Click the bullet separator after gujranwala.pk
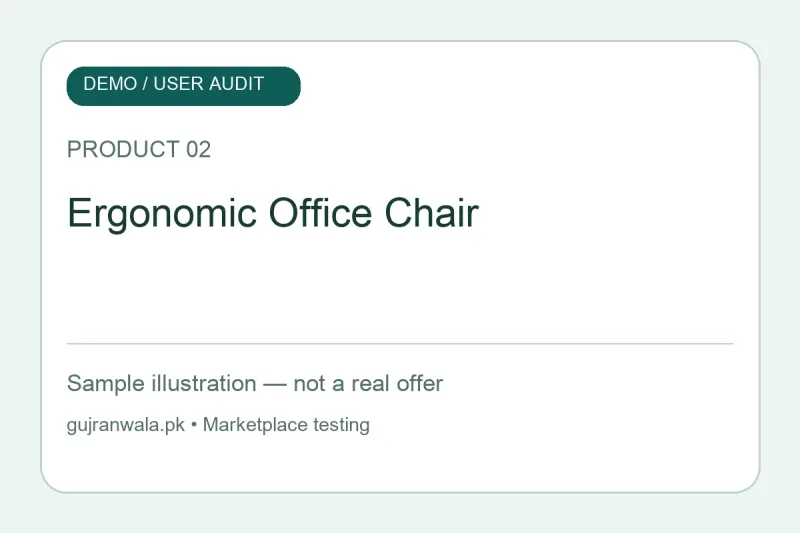800x533 pixels. pos(194,425)
